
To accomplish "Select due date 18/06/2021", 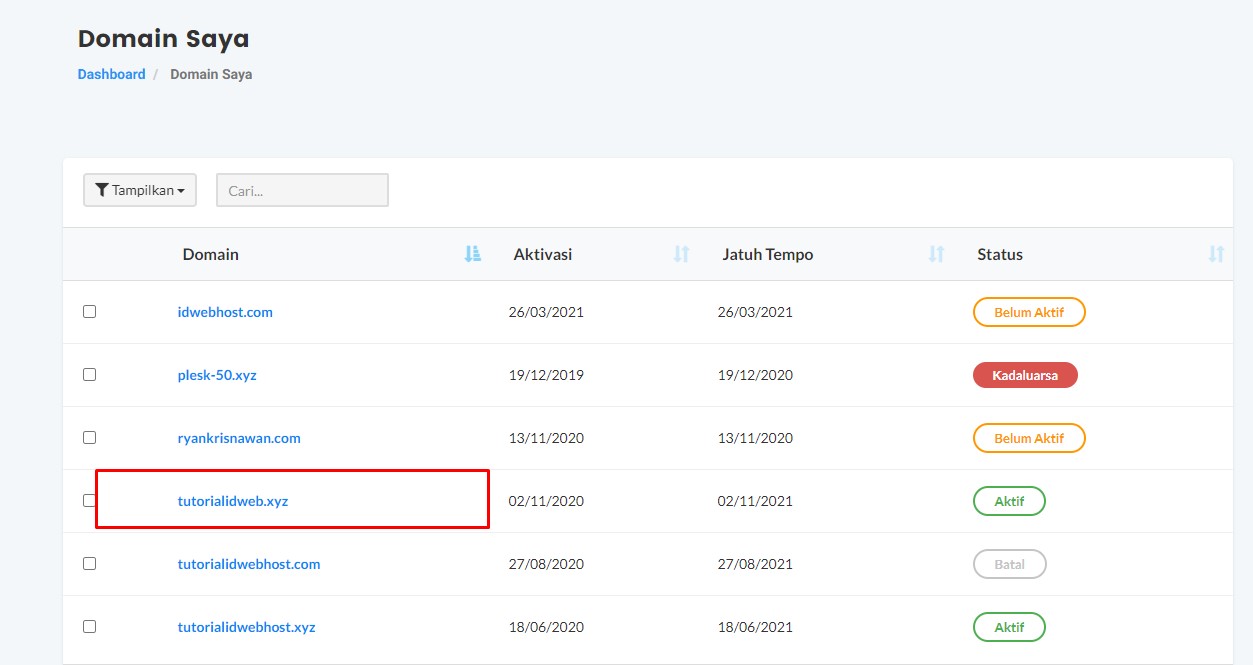I will [755, 627].
